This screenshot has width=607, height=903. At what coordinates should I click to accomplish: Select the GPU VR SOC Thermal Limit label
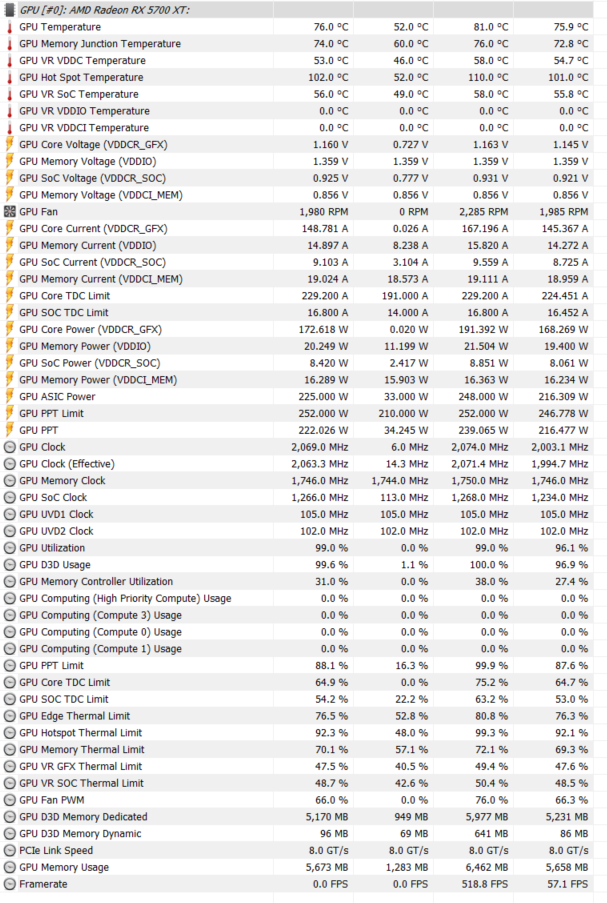coord(81,783)
